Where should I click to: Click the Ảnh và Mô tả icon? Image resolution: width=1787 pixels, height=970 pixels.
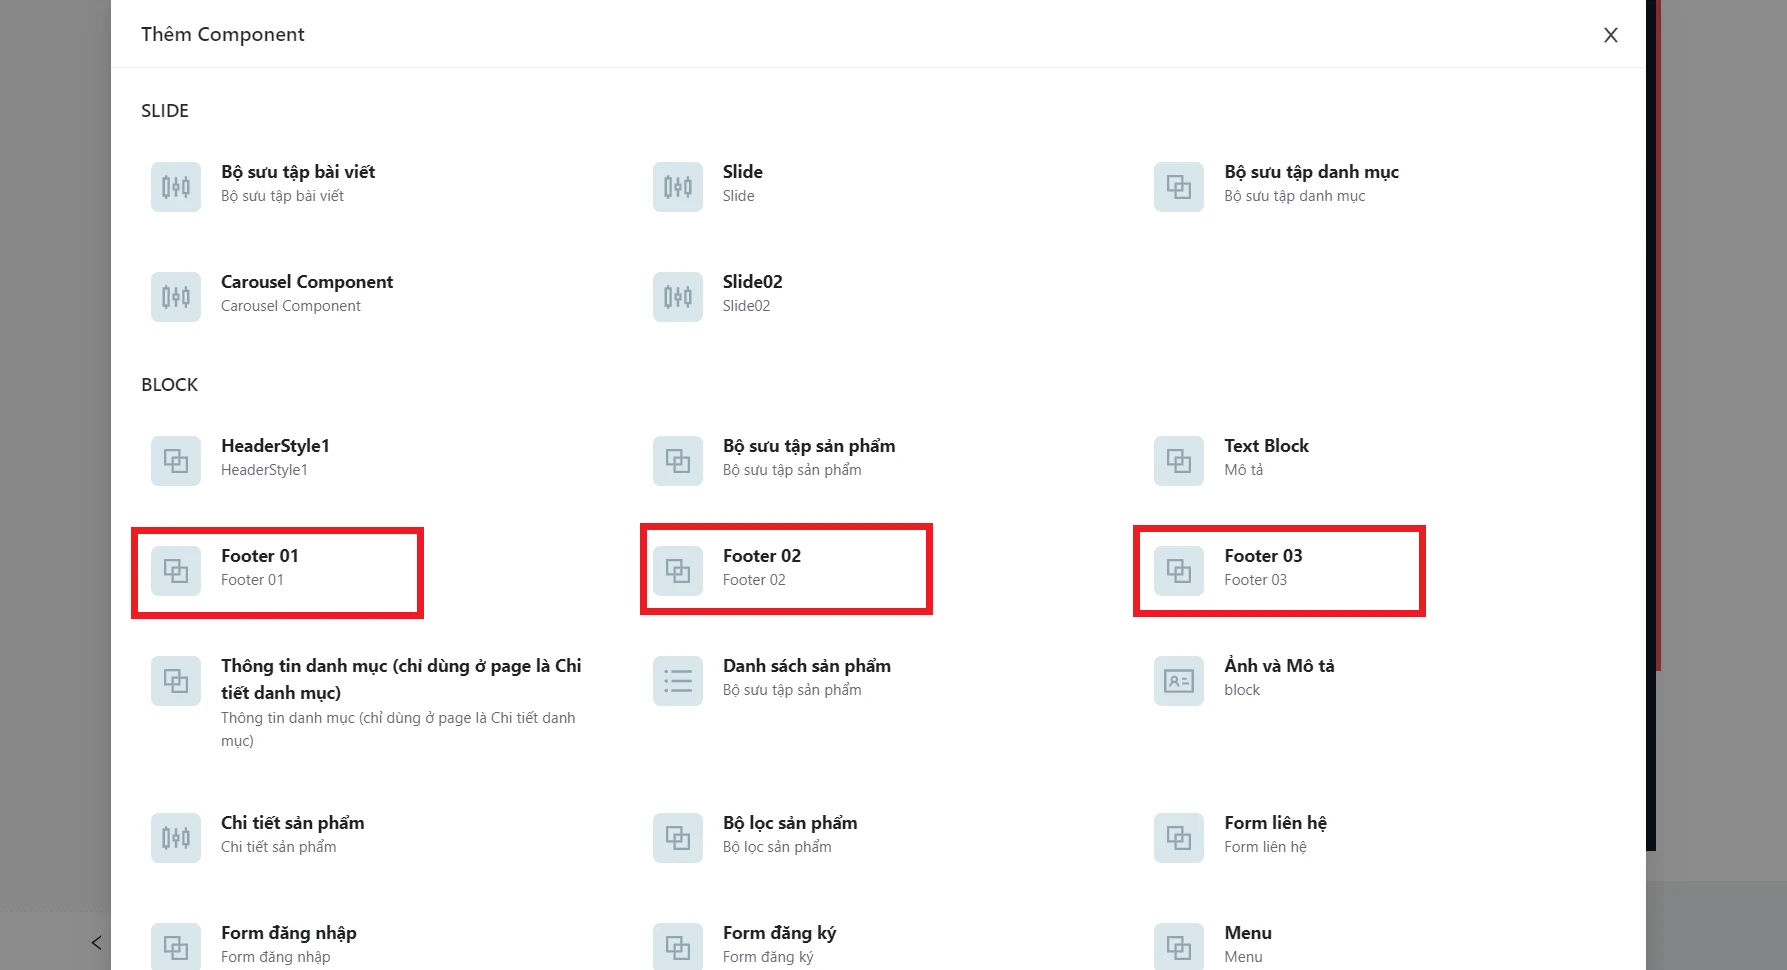pyautogui.click(x=1178, y=681)
